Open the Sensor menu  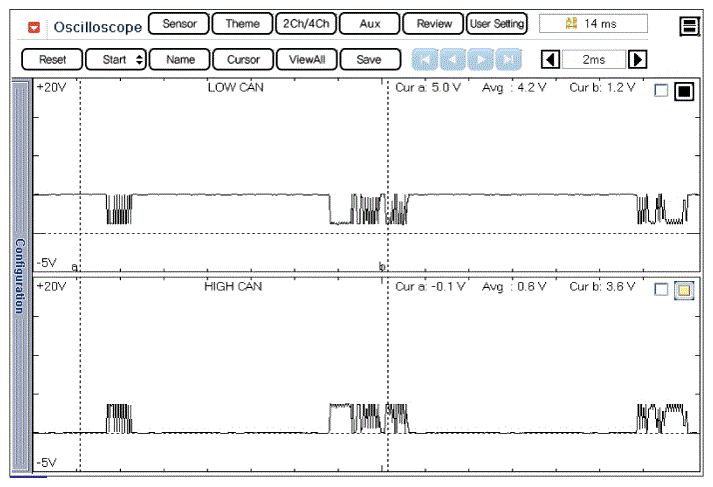[179, 24]
